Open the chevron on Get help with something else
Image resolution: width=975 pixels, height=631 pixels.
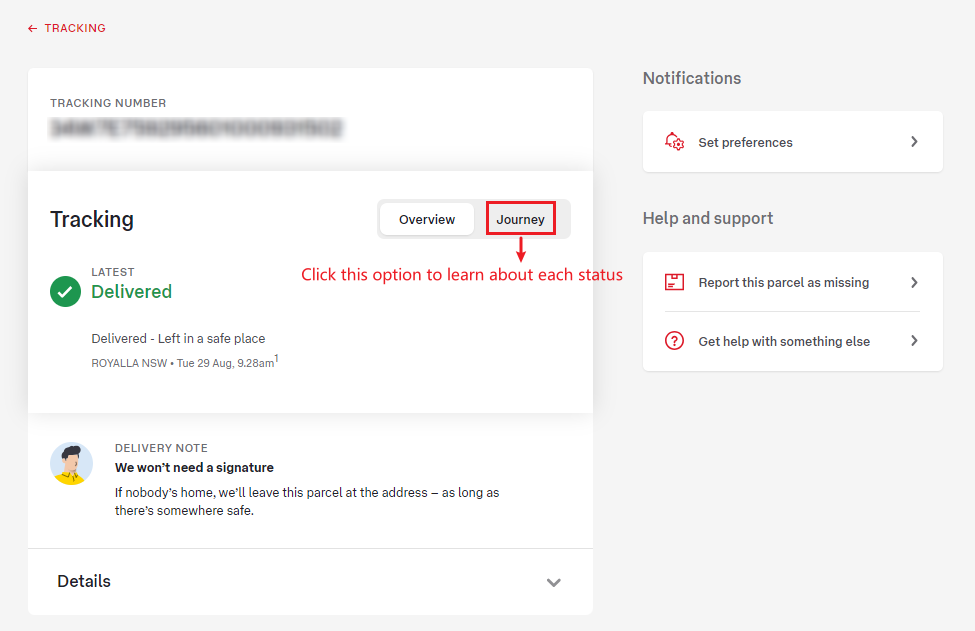tap(914, 341)
